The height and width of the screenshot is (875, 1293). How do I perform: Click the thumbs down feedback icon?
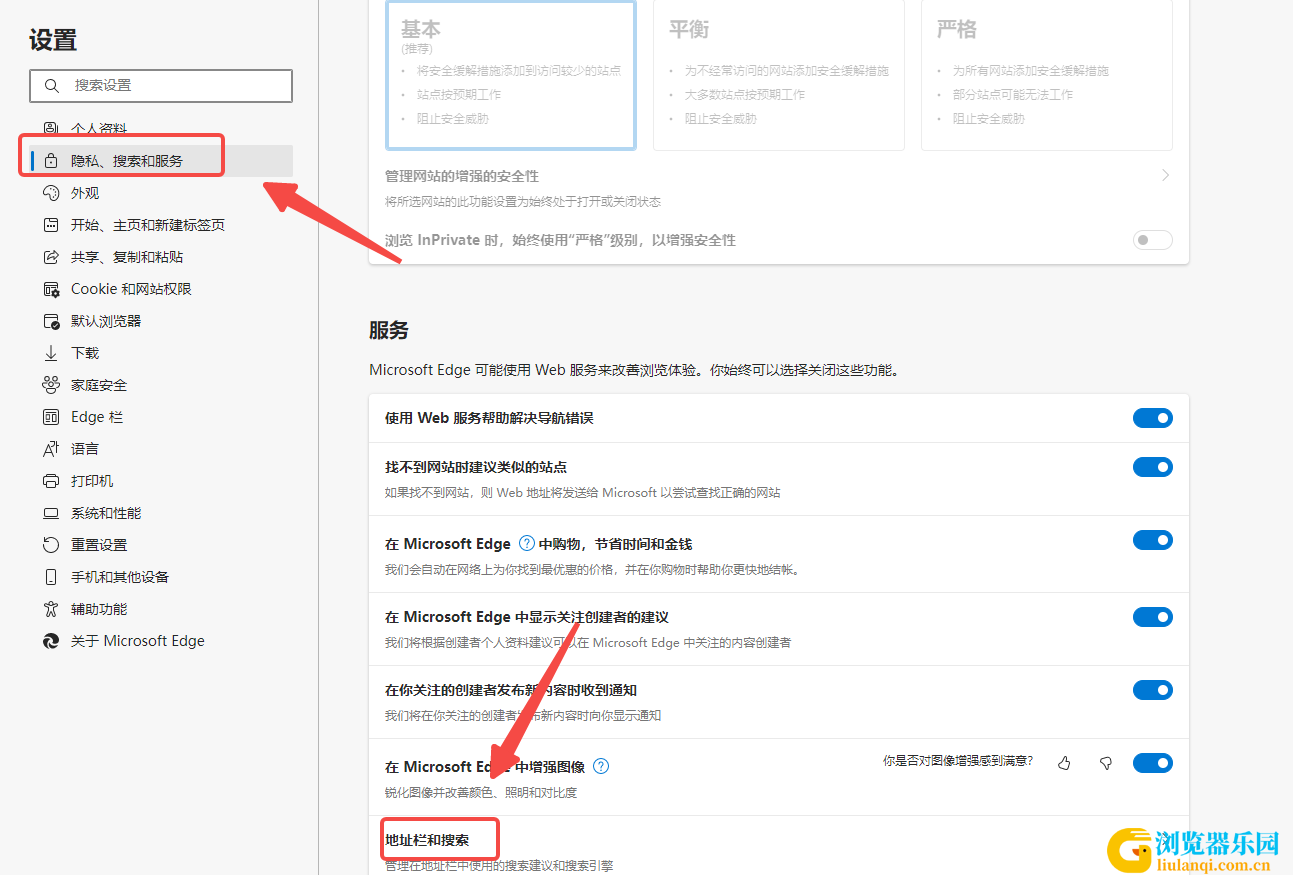[1106, 763]
